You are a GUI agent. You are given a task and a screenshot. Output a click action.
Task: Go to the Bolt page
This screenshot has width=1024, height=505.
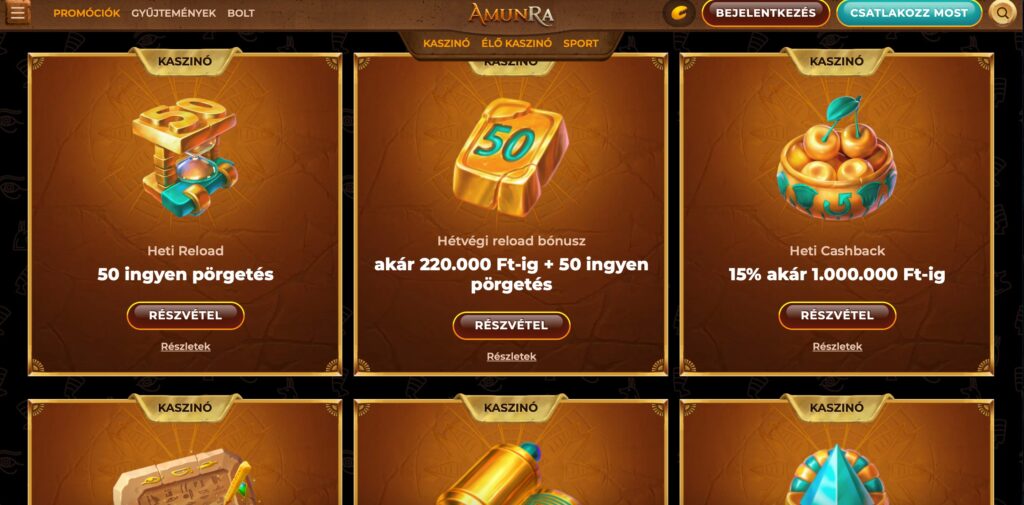tap(241, 13)
